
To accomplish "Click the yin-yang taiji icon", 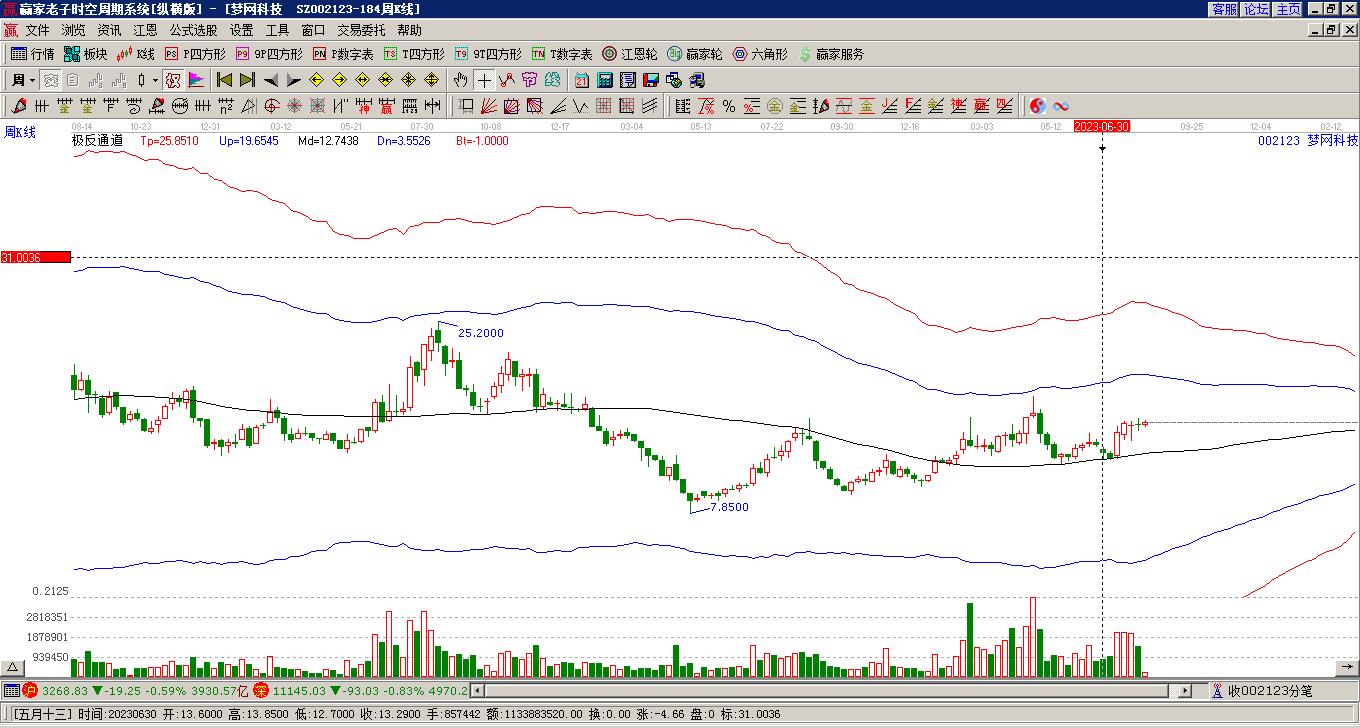I will point(1038,106).
